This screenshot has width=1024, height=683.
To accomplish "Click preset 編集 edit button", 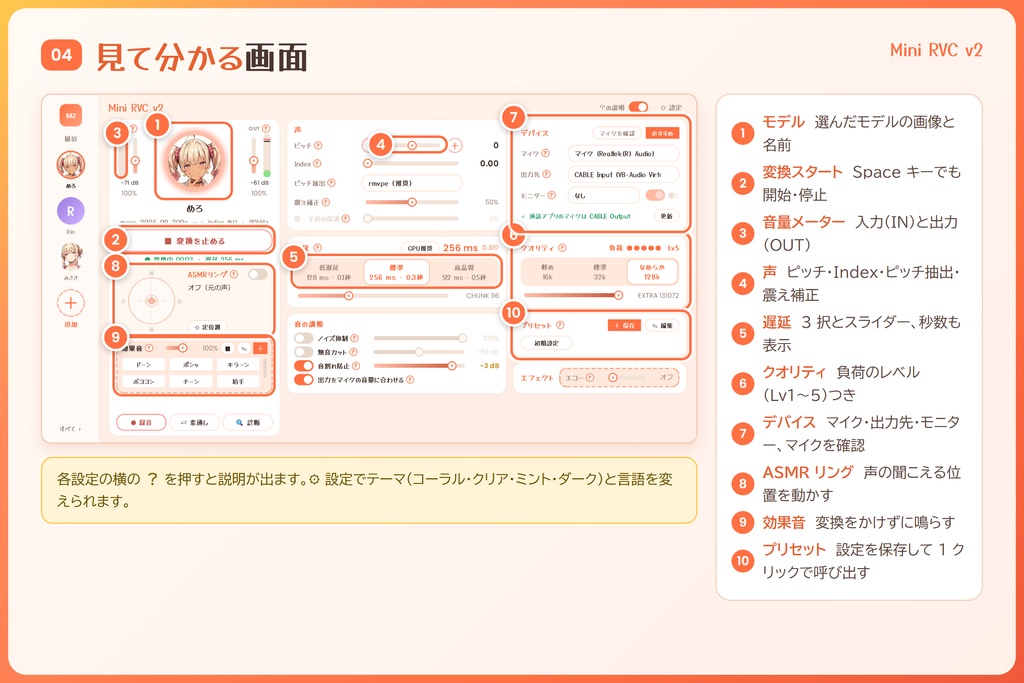I will [x=662, y=325].
